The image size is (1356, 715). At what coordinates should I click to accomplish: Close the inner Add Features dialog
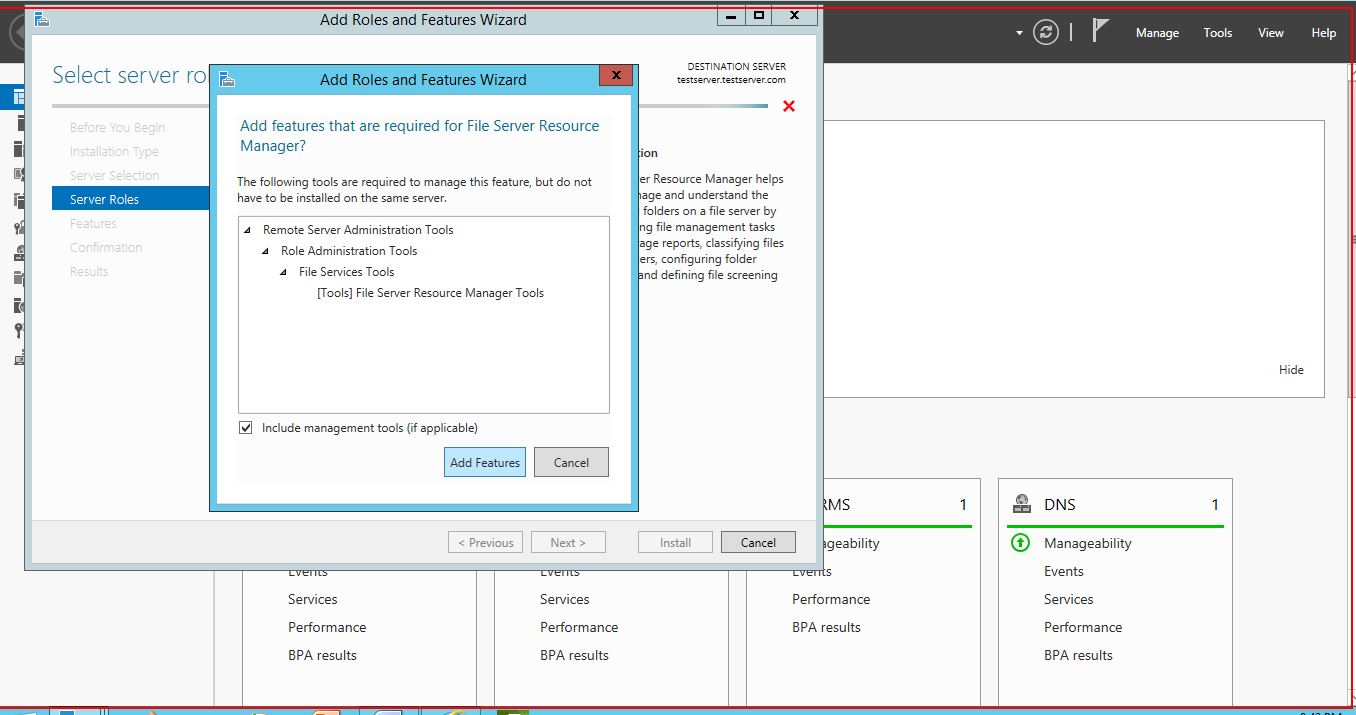[x=616, y=75]
